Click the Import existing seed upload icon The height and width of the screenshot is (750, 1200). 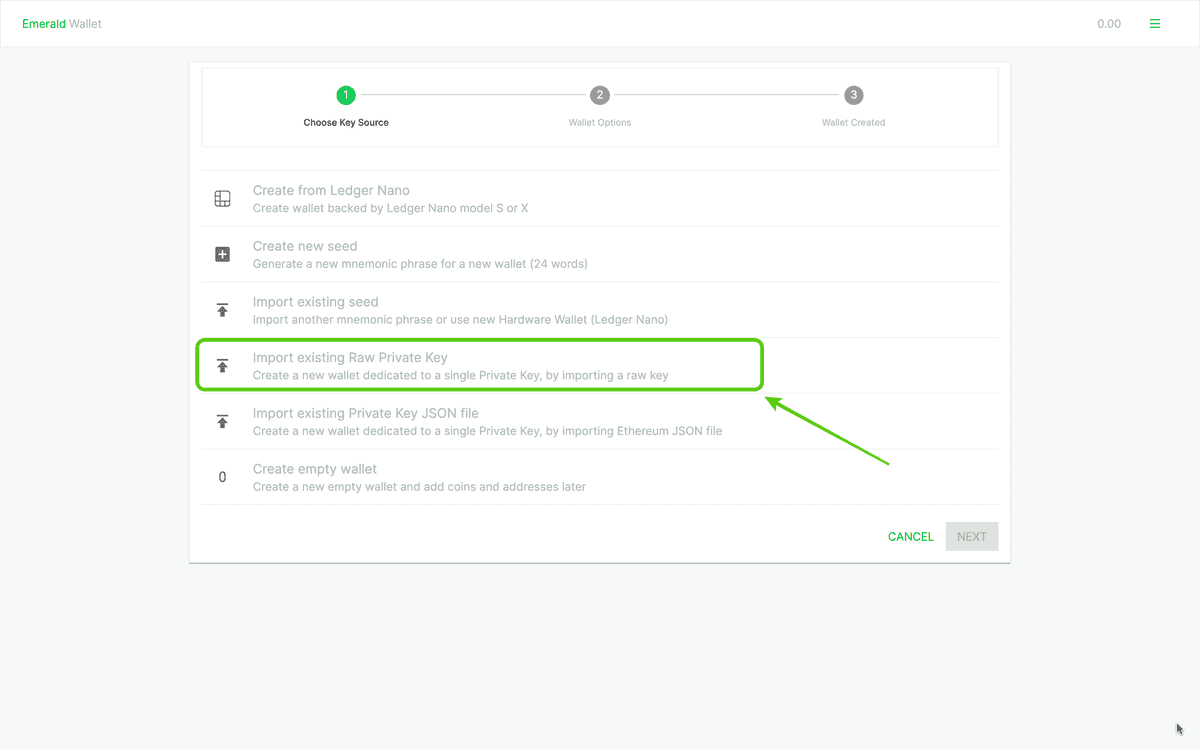tap(222, 310)
